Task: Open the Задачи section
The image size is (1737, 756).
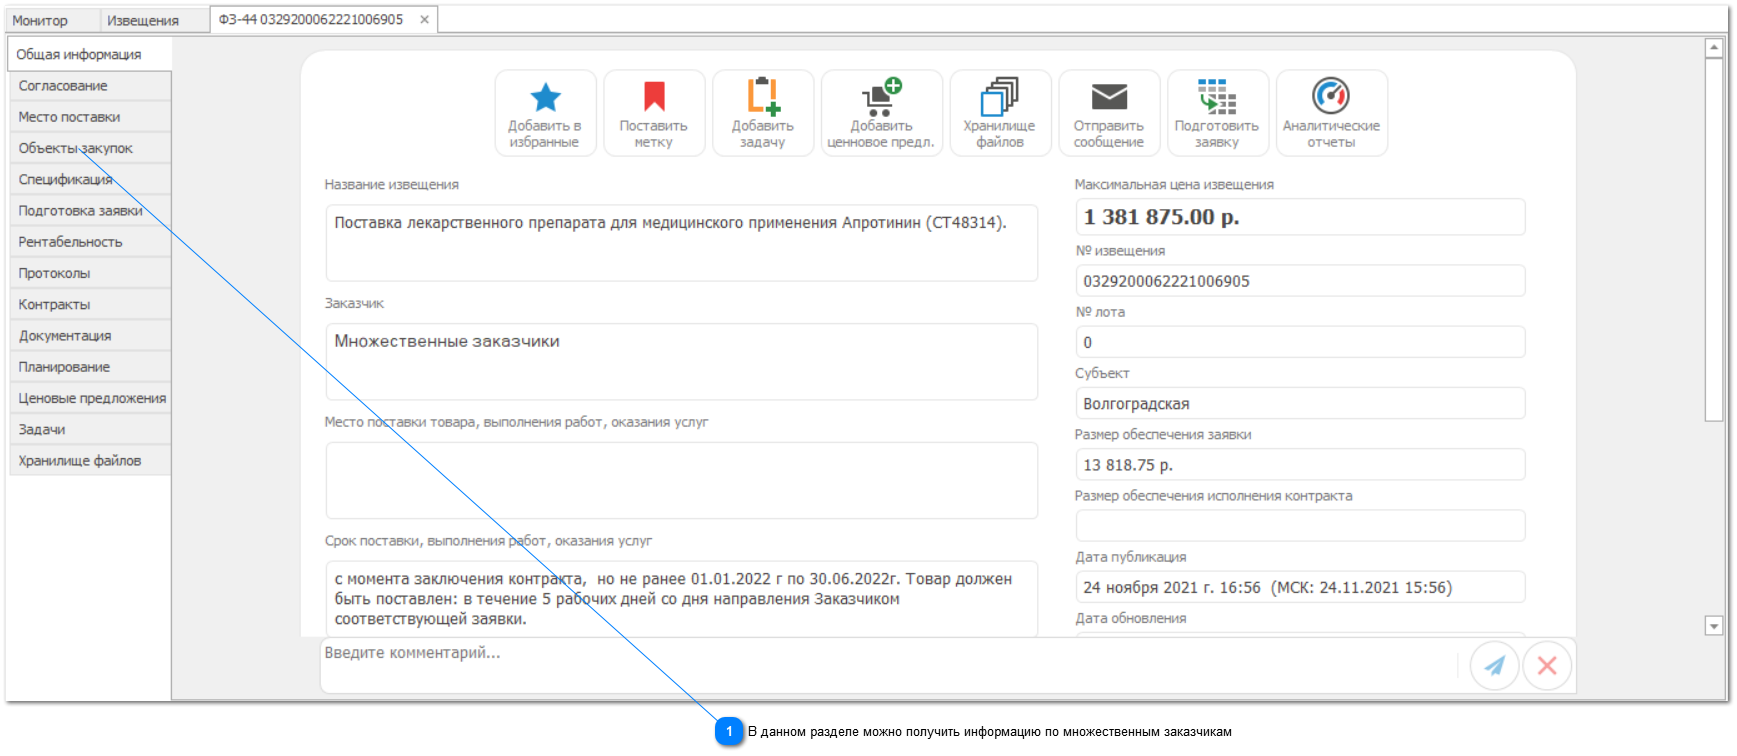Action: [x=90, y=429]
